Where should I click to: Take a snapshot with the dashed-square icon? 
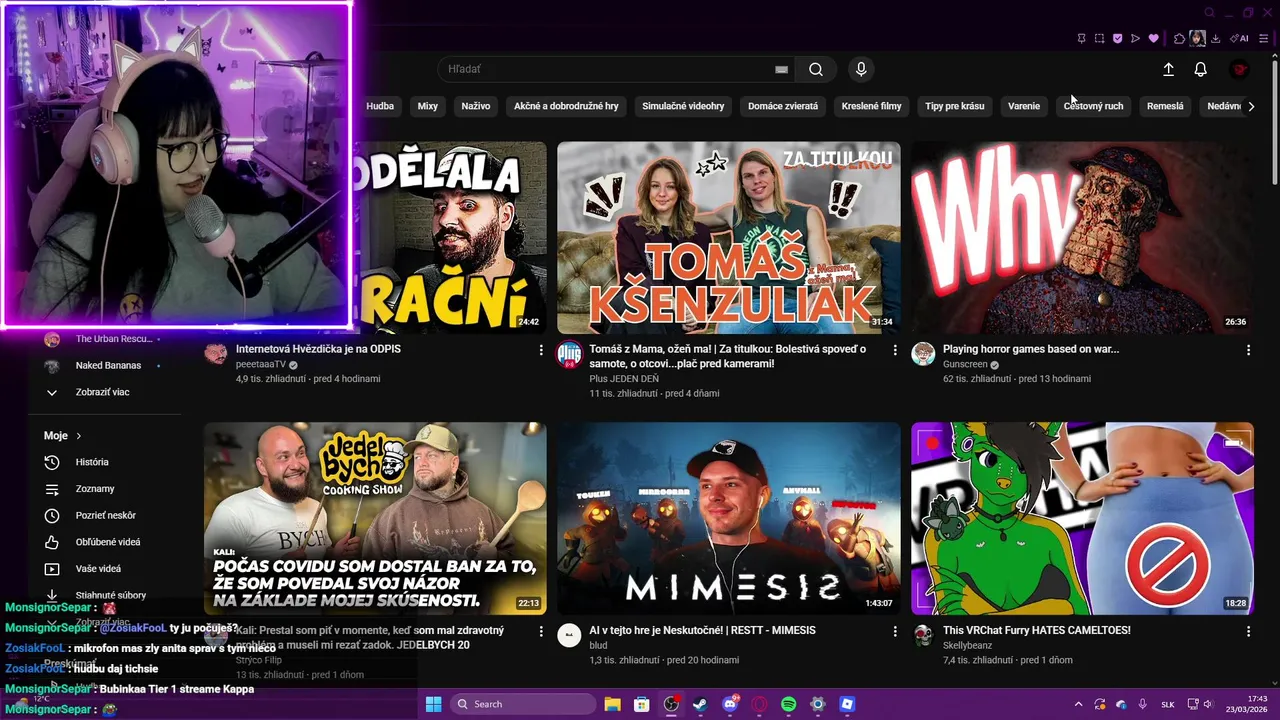(x=1099, y=39)
